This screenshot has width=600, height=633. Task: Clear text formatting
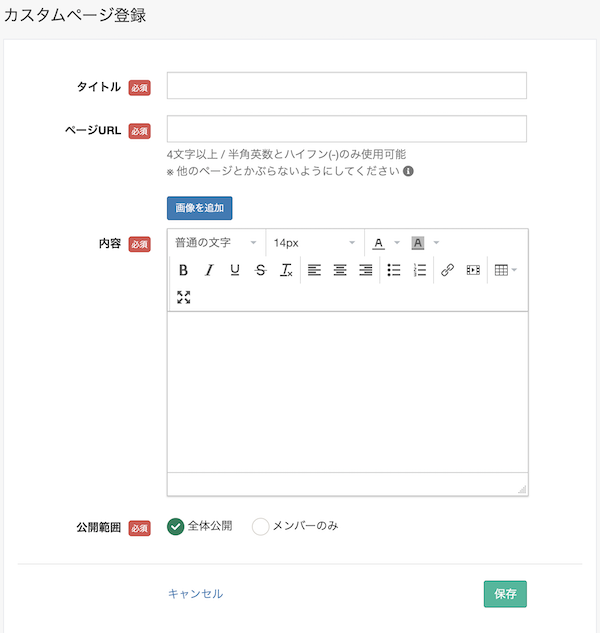click(x=286, y=270)
